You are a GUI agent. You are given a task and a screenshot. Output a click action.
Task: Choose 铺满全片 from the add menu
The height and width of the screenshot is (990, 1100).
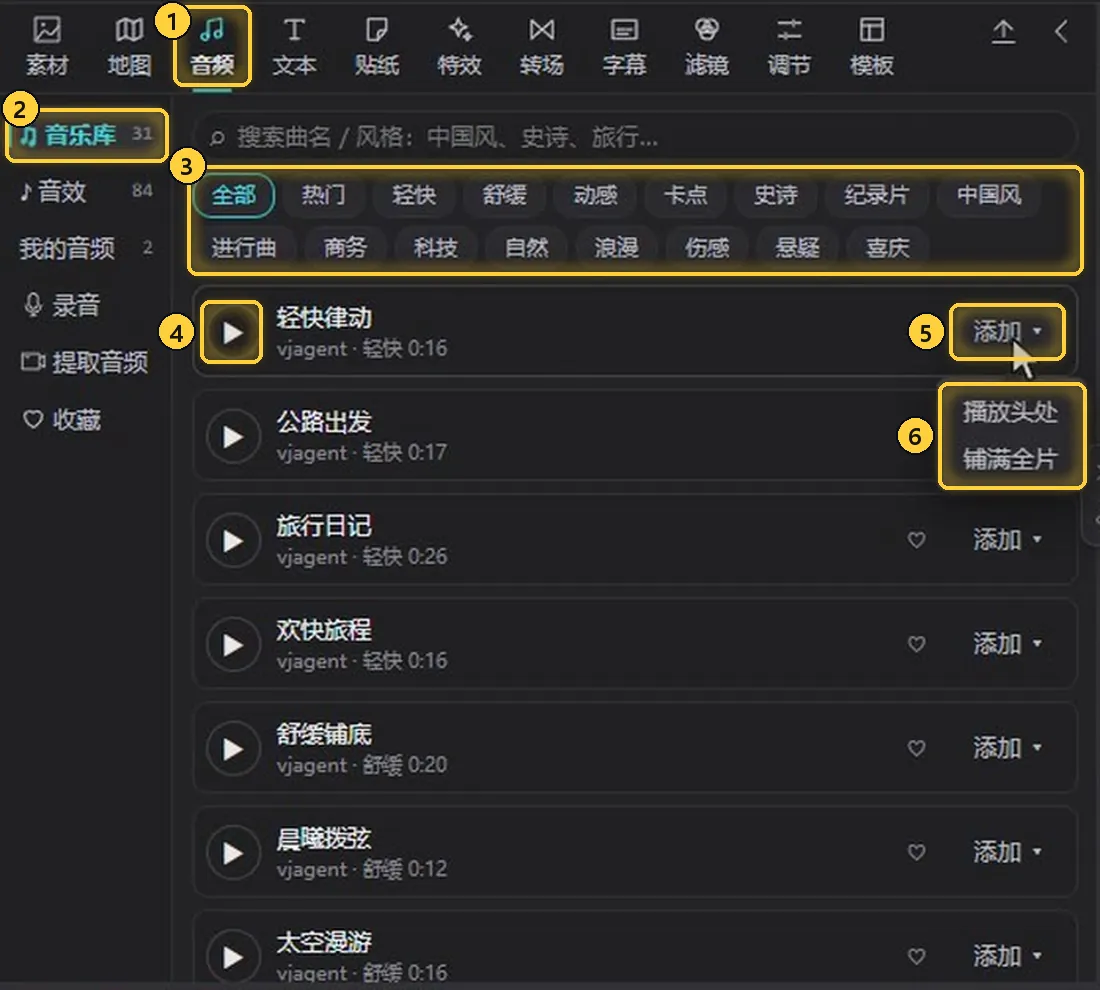click(x=1010, y=459)
